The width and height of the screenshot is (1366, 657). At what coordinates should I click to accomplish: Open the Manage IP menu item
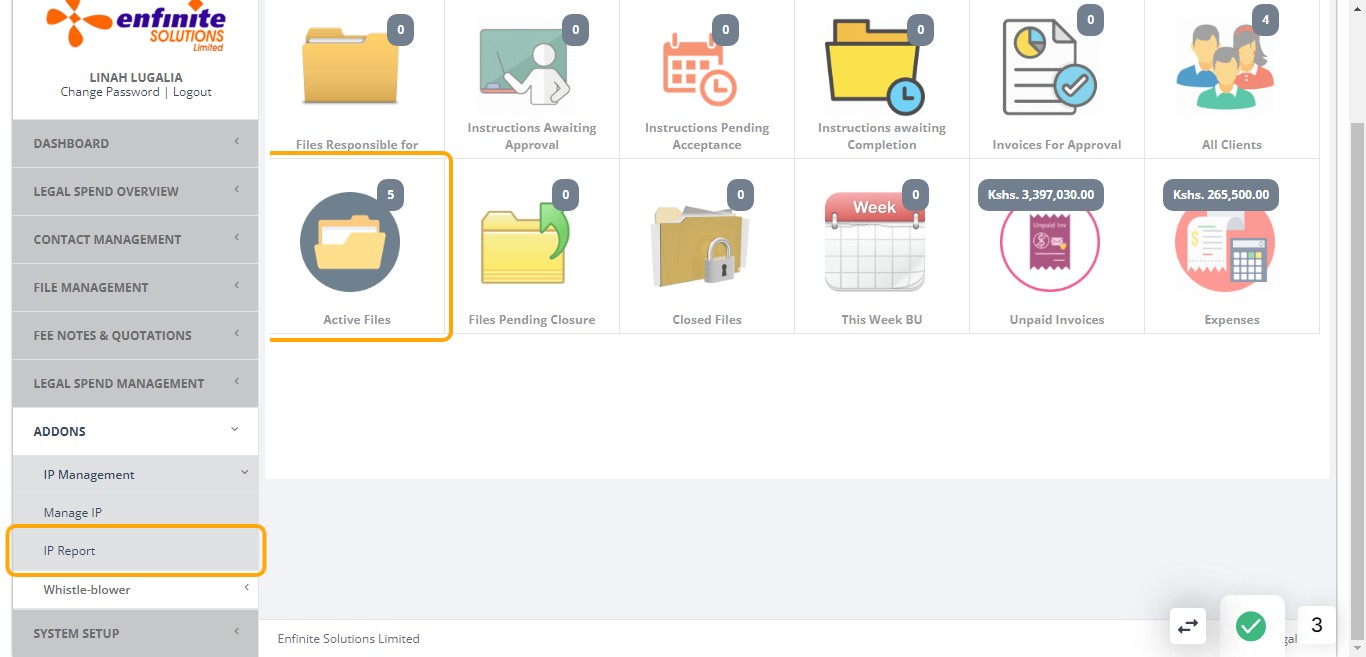coord(135,513)
